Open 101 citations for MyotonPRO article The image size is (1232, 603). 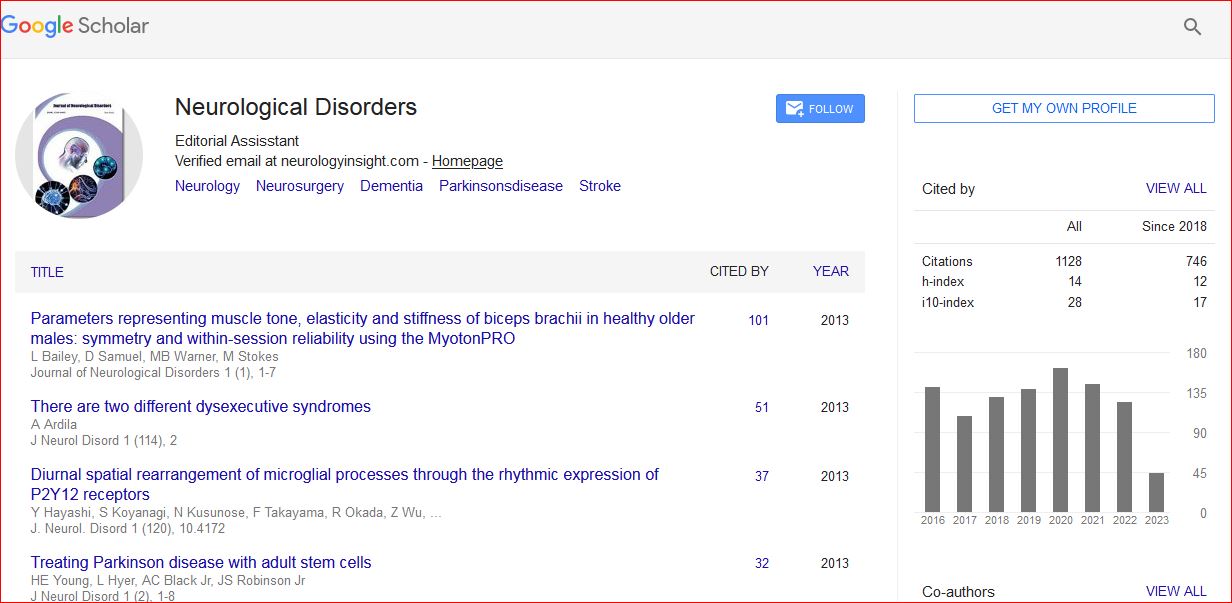(x=758, y=320)
